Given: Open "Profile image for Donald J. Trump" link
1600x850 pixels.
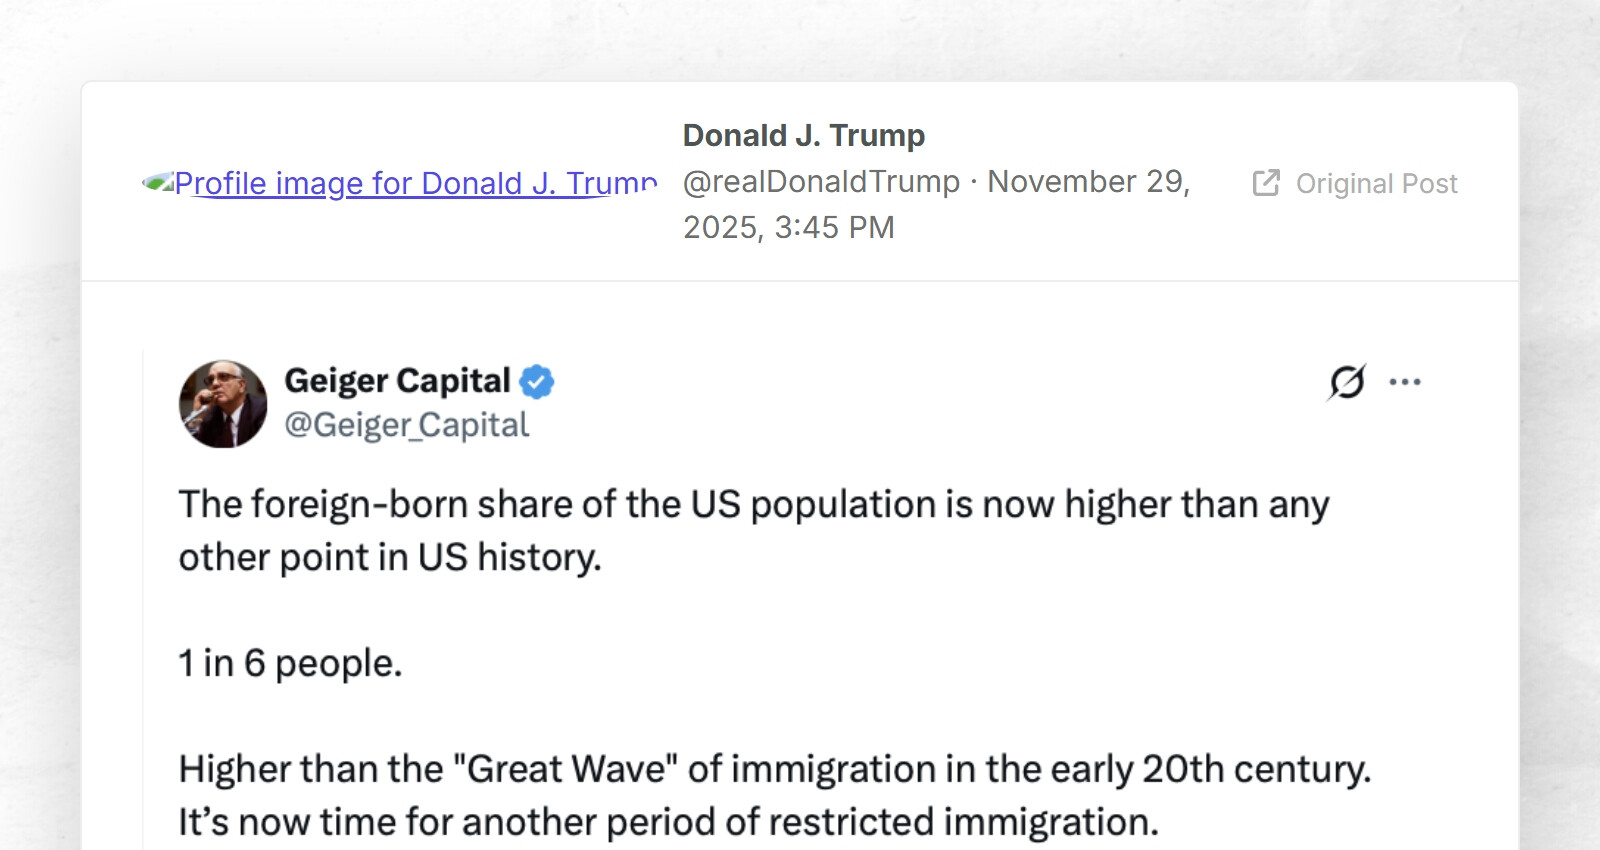Looking at the screenshot, I should tap(415, 184).
